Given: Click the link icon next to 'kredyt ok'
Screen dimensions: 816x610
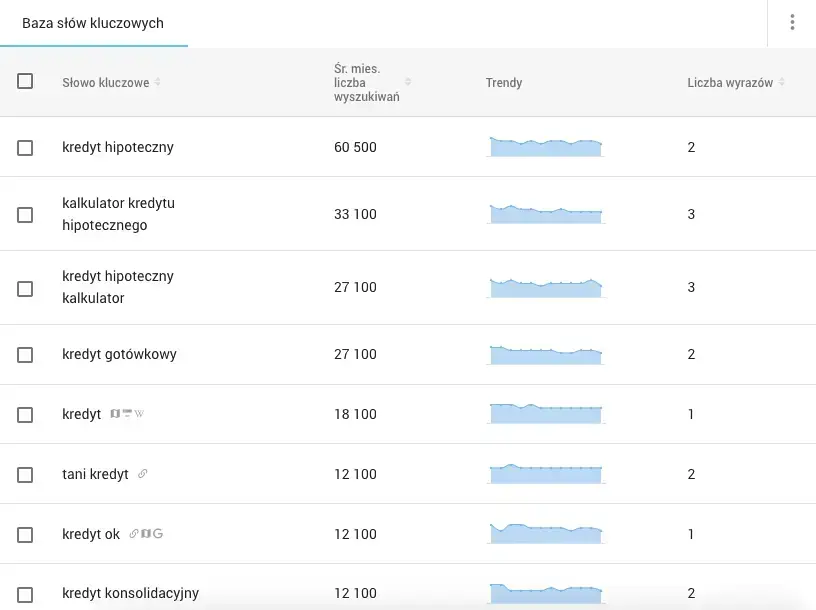Looking at the screenshot, I should [x=133, y=534].
